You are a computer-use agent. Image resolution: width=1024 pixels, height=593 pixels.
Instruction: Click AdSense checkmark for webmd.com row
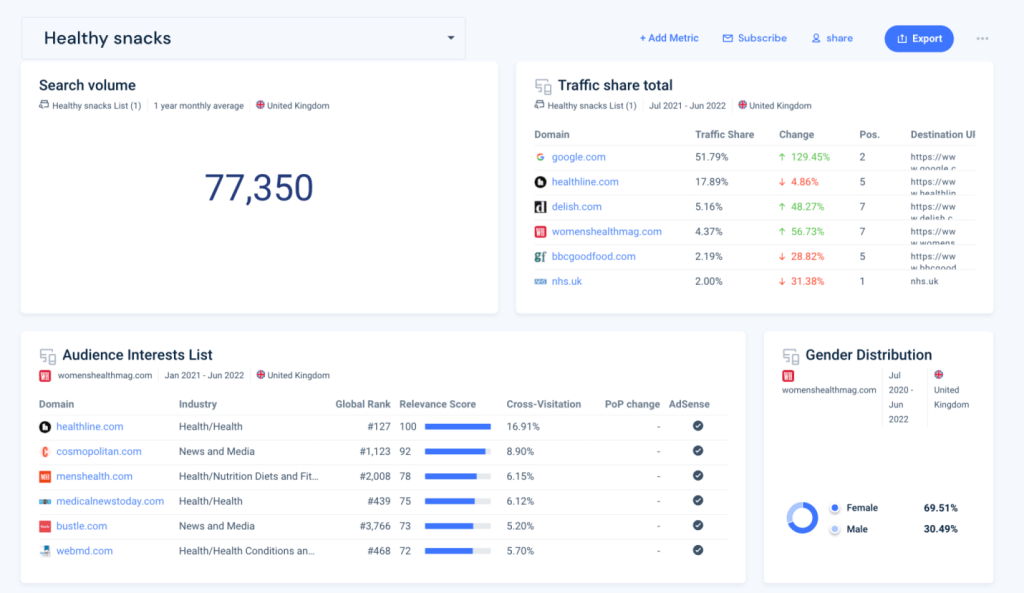(x=698, y=551)
